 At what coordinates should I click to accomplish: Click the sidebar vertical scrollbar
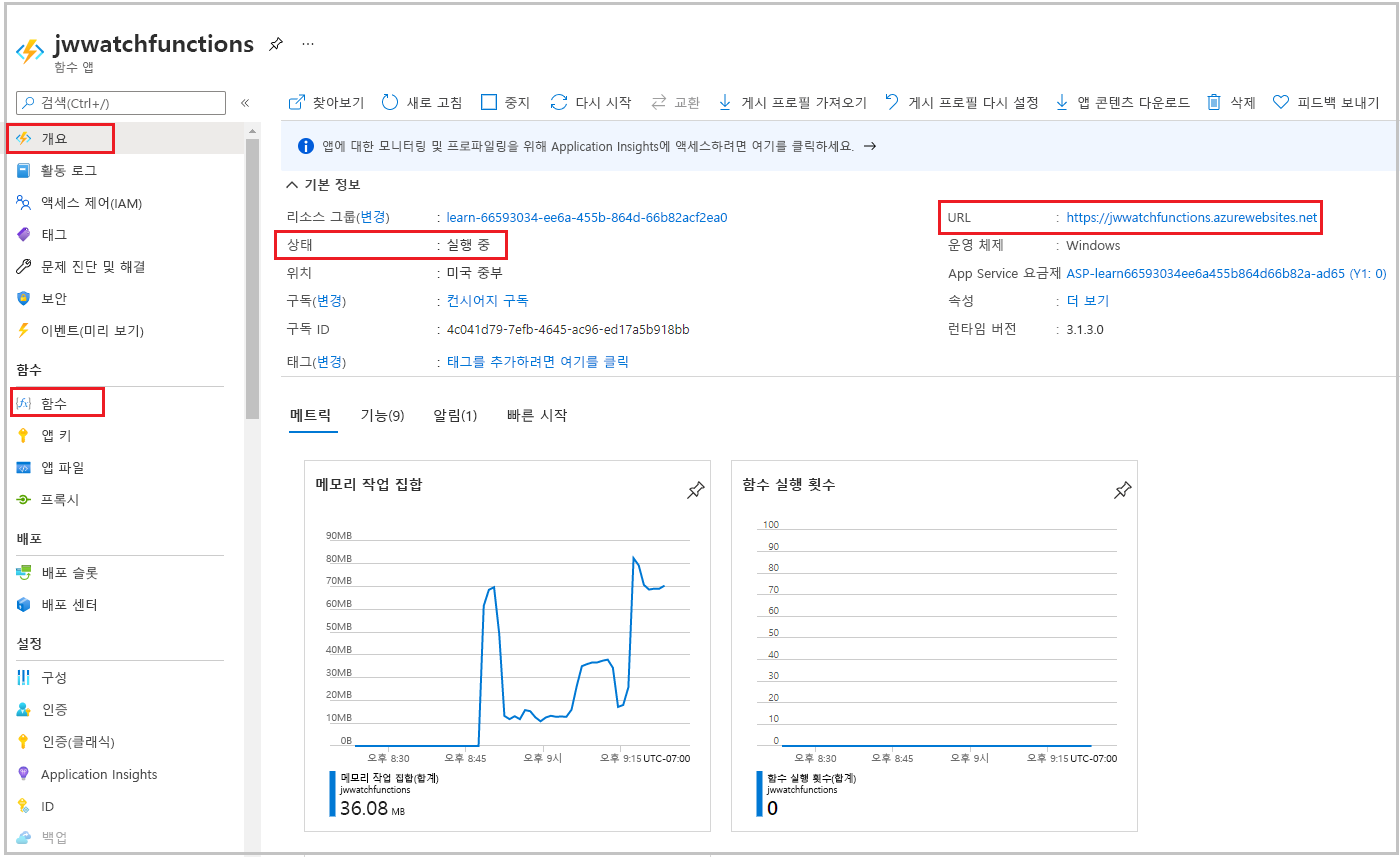(x=252, y=280)
